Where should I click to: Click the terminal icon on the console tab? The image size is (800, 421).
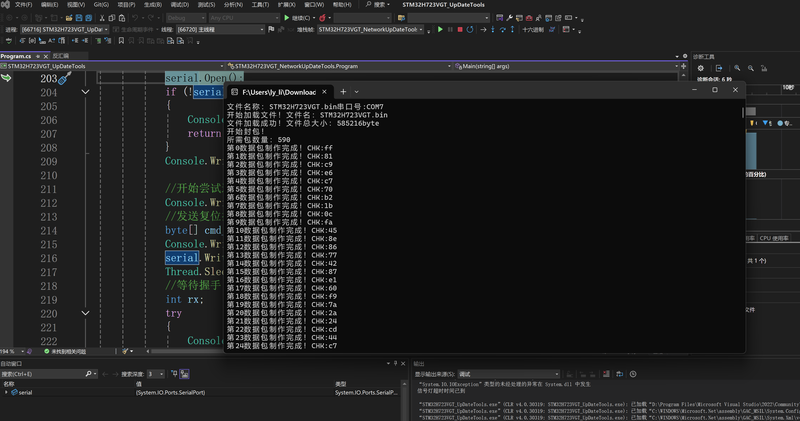(x=234, y=91)
